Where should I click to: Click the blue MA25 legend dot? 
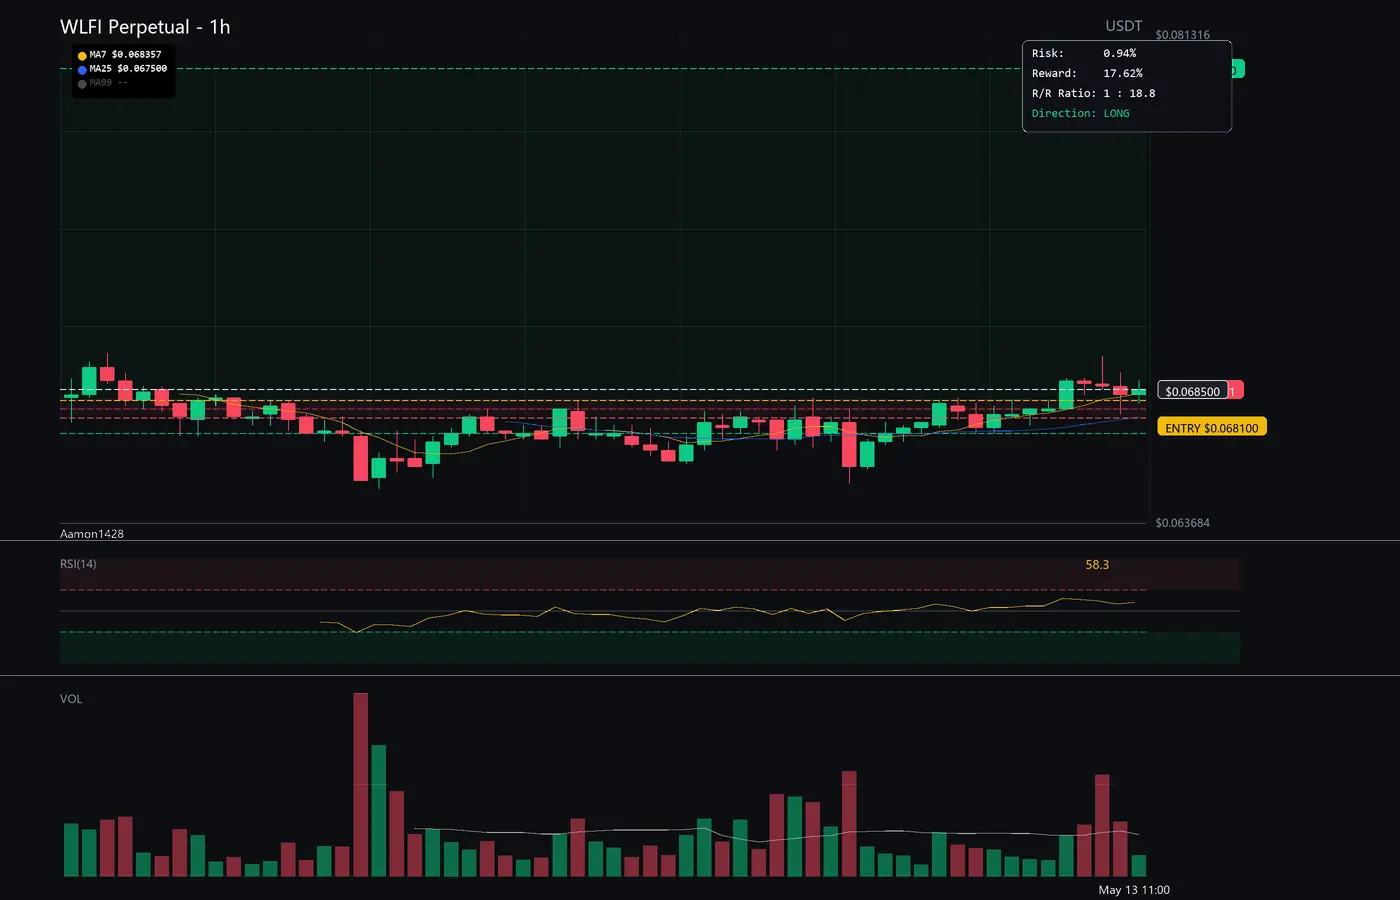point(82,70)
